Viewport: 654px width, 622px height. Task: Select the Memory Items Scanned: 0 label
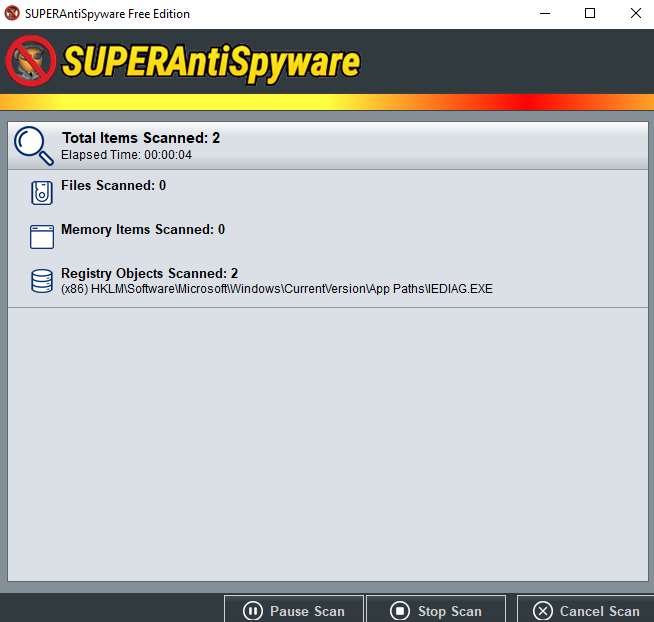coord(143,229)
